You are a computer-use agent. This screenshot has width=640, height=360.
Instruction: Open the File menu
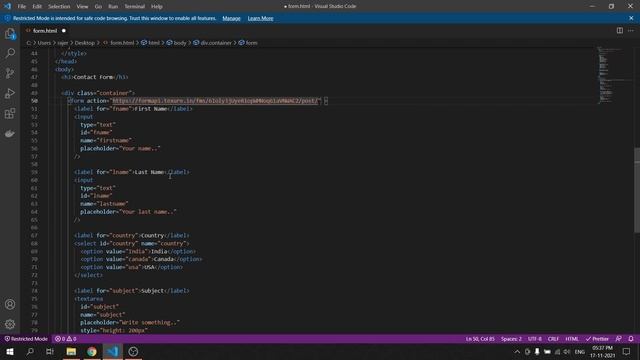click(x=22, y=7)
